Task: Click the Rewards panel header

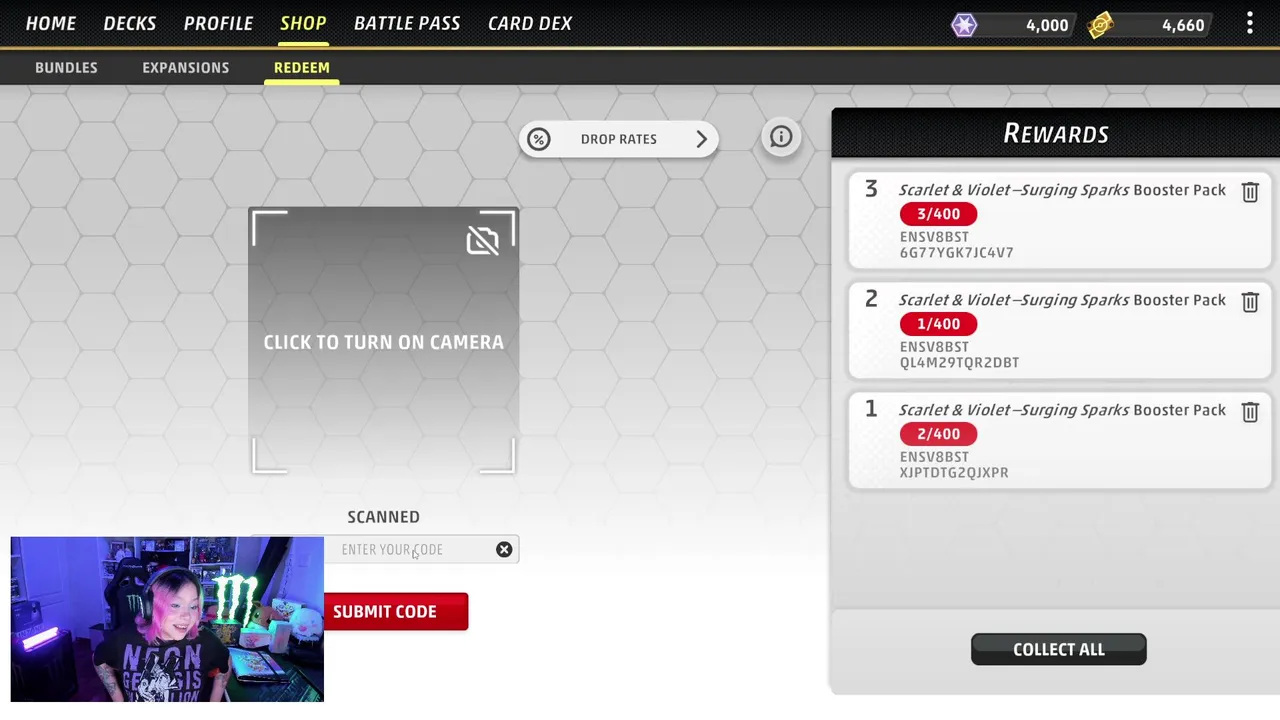Action: point(1056,133)
